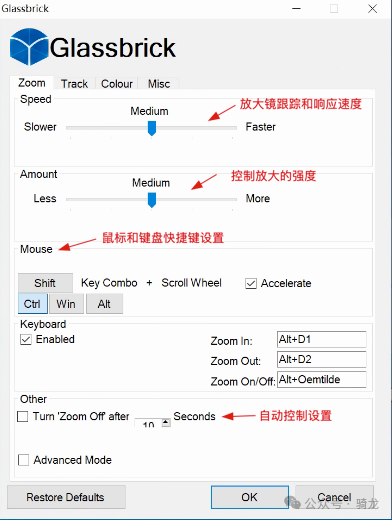Disable the Keyboard Enabled checkbox
This screenshot has width=392, height=520.
[26, 340]
